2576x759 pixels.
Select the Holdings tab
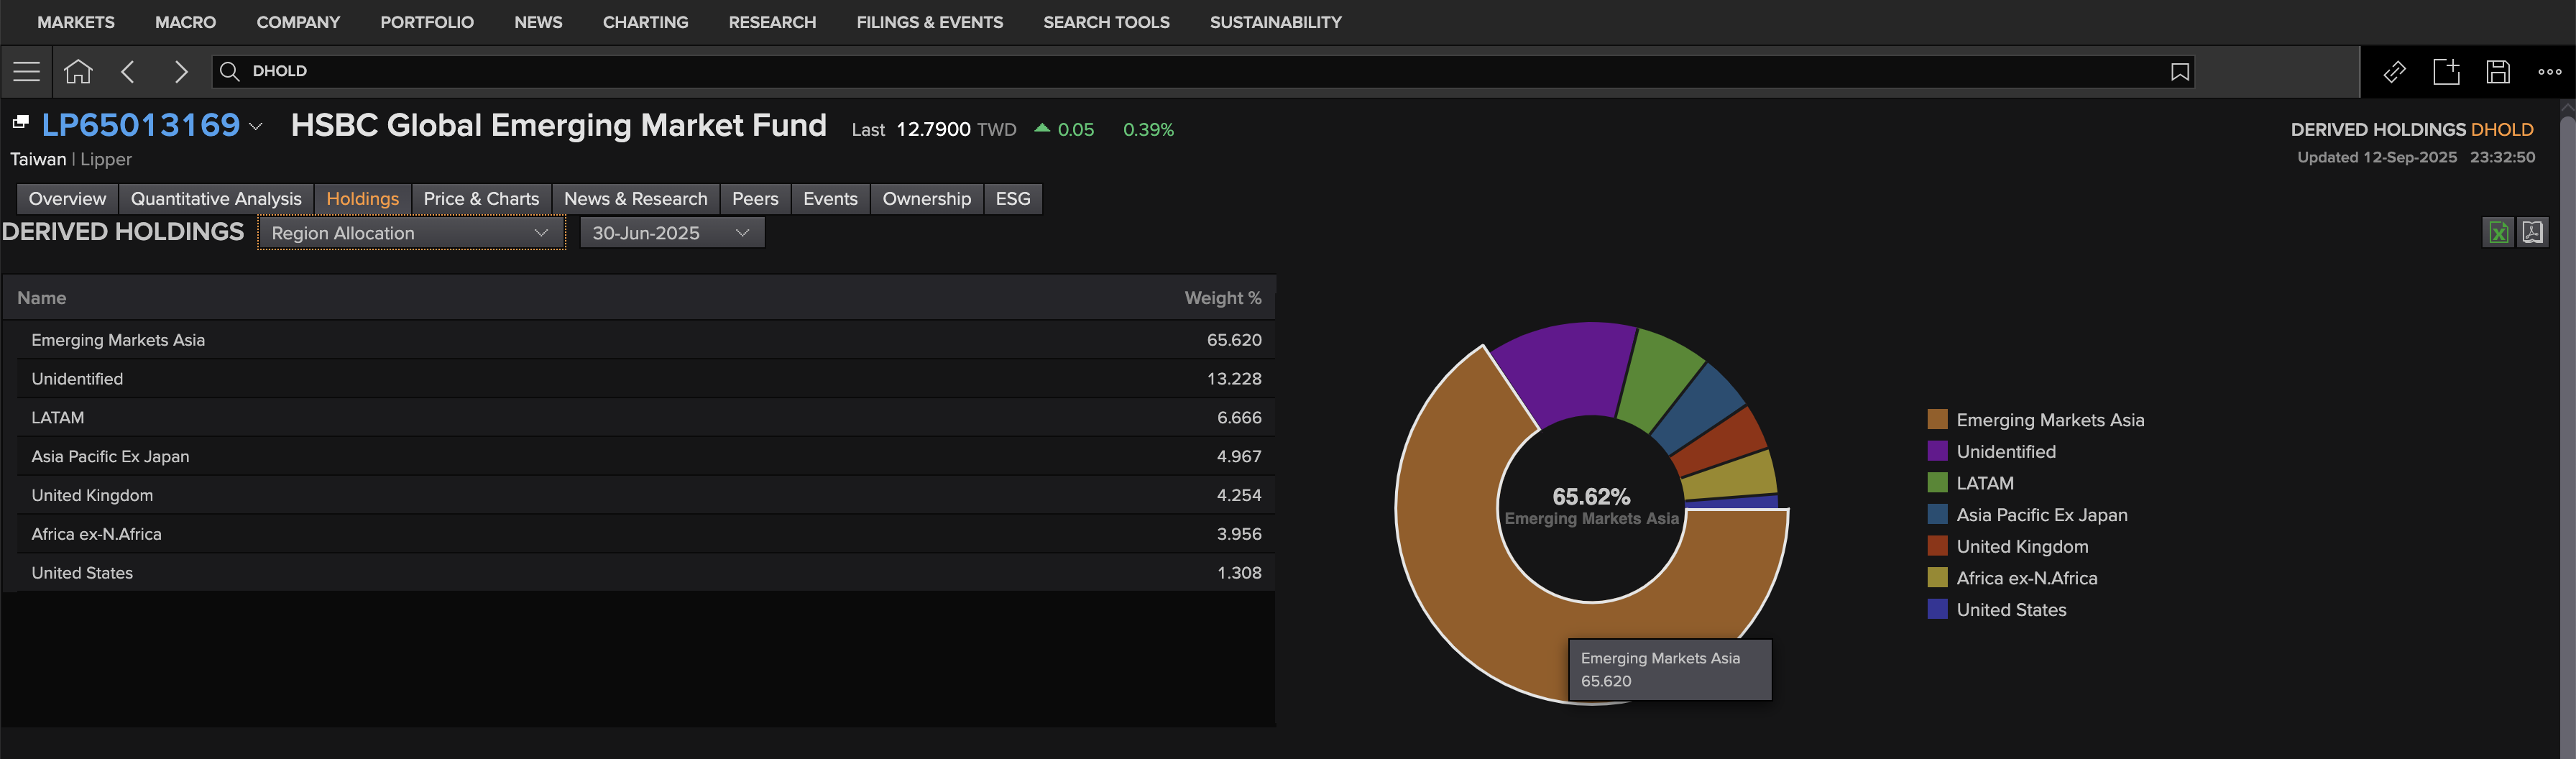[x=362, y=199]
